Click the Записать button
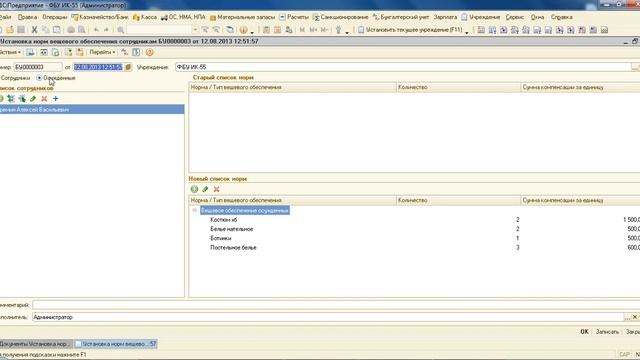 (607, 332)
